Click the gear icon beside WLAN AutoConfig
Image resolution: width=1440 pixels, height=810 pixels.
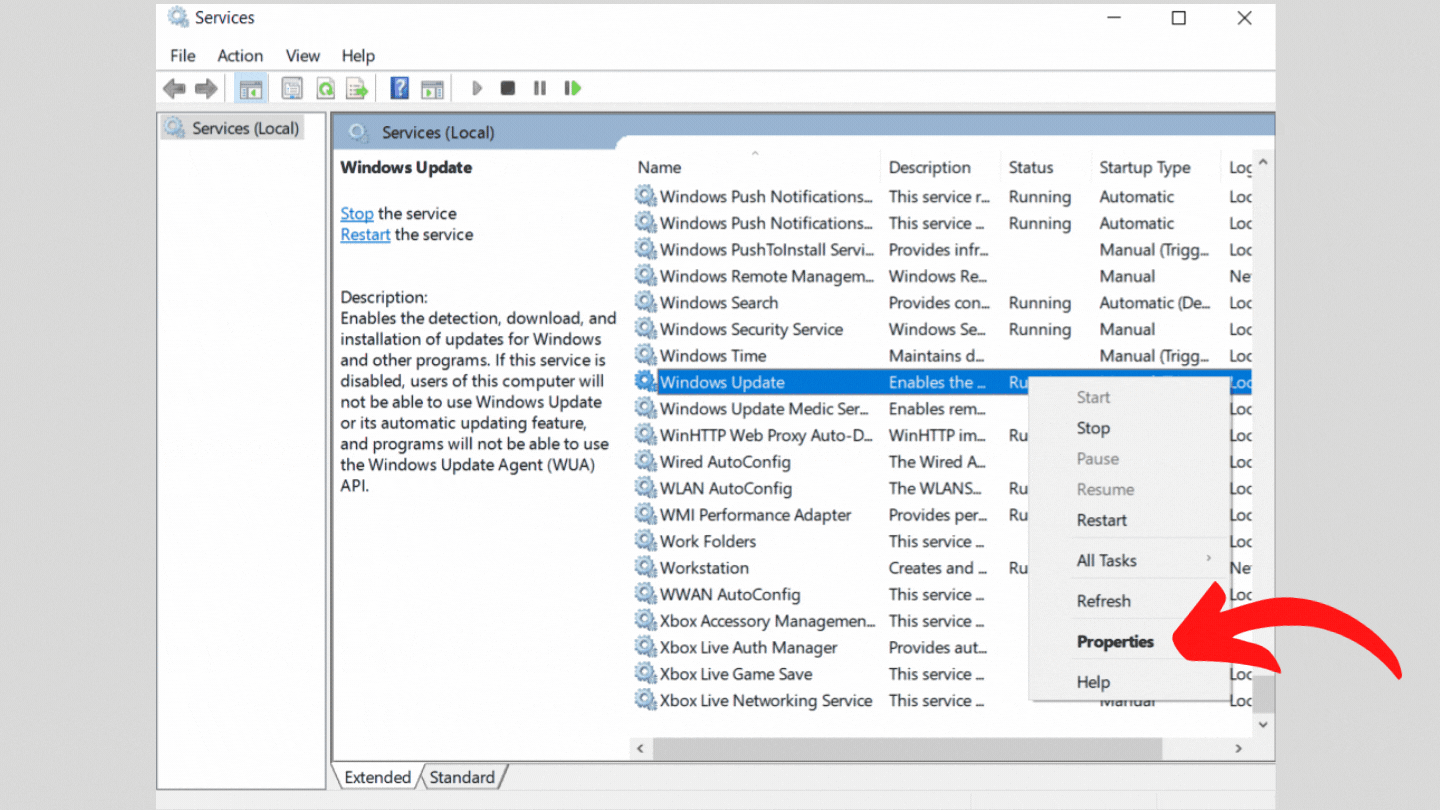coord(646,488)
